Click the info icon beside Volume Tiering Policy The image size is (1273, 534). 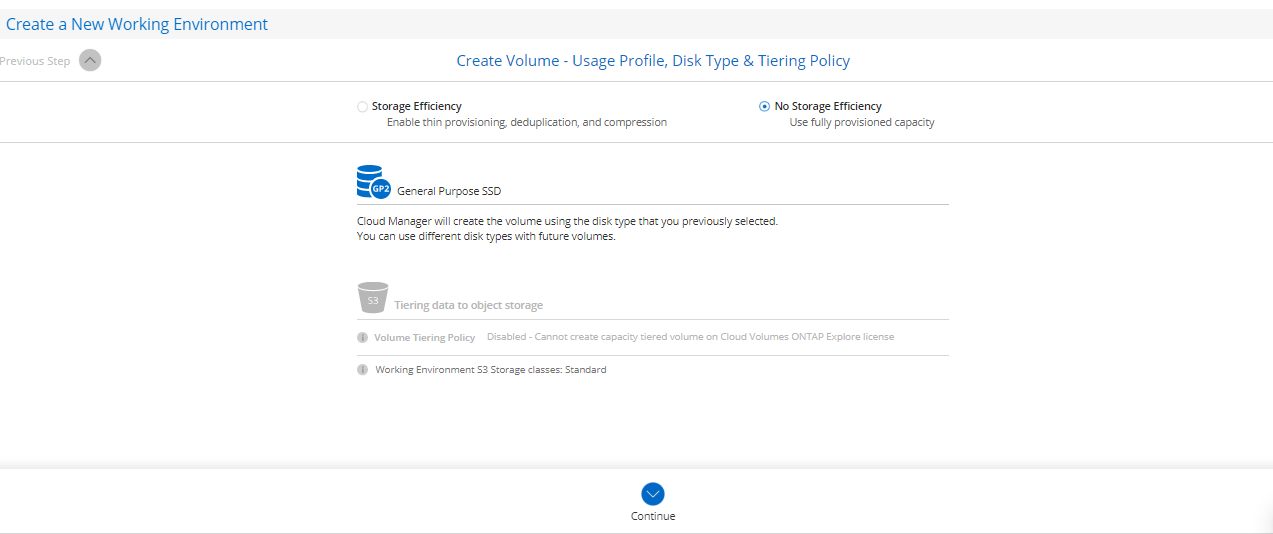click(362, 338)
